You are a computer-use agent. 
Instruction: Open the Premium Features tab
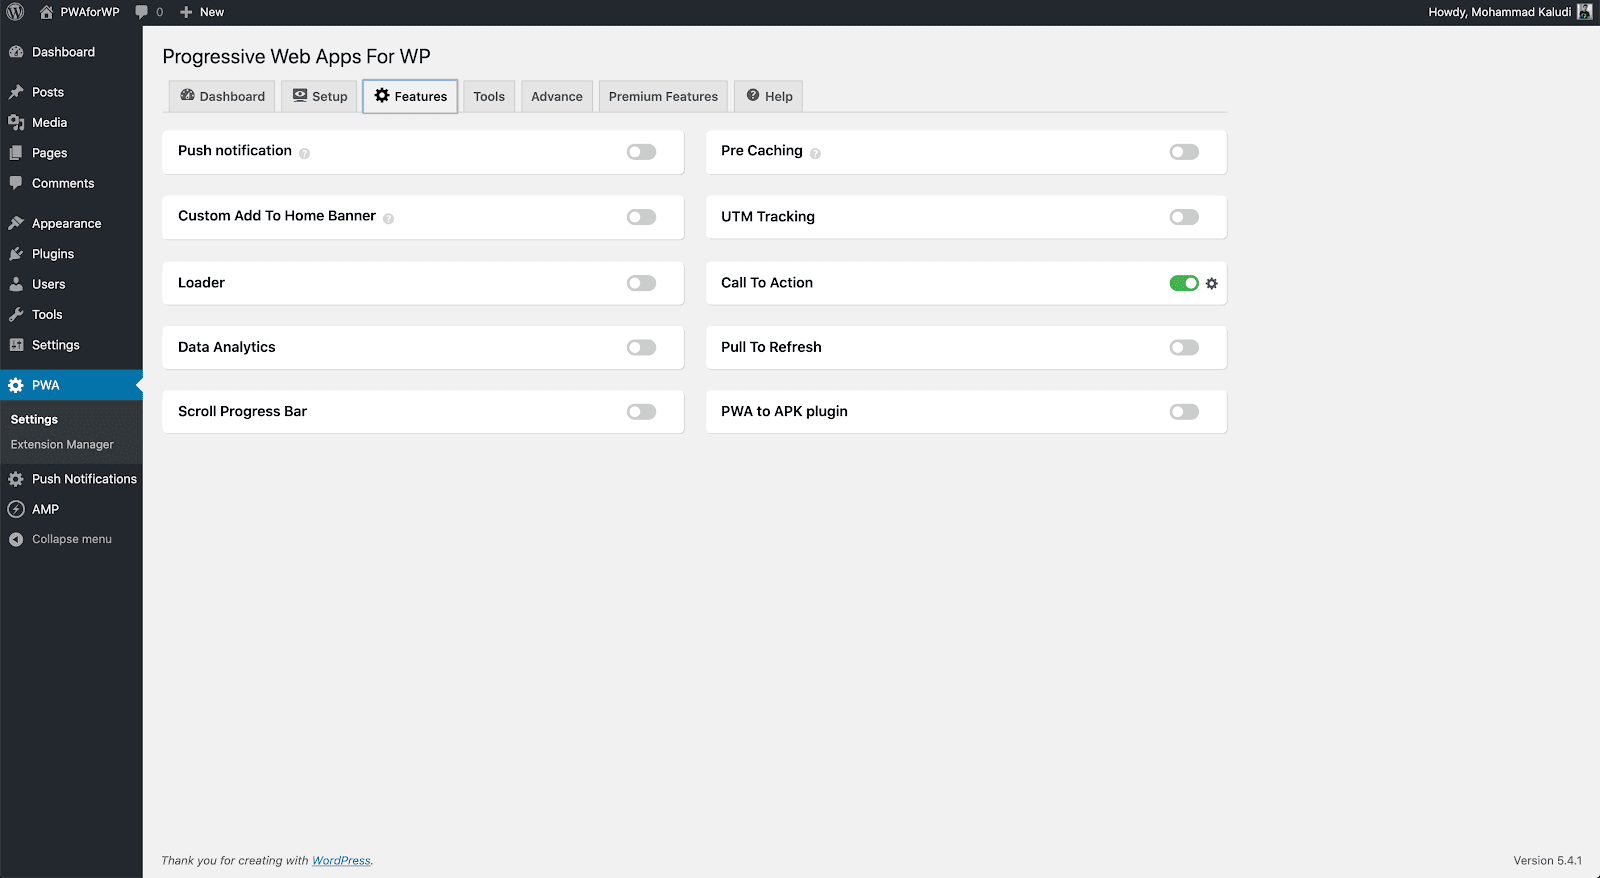point(663,96)
